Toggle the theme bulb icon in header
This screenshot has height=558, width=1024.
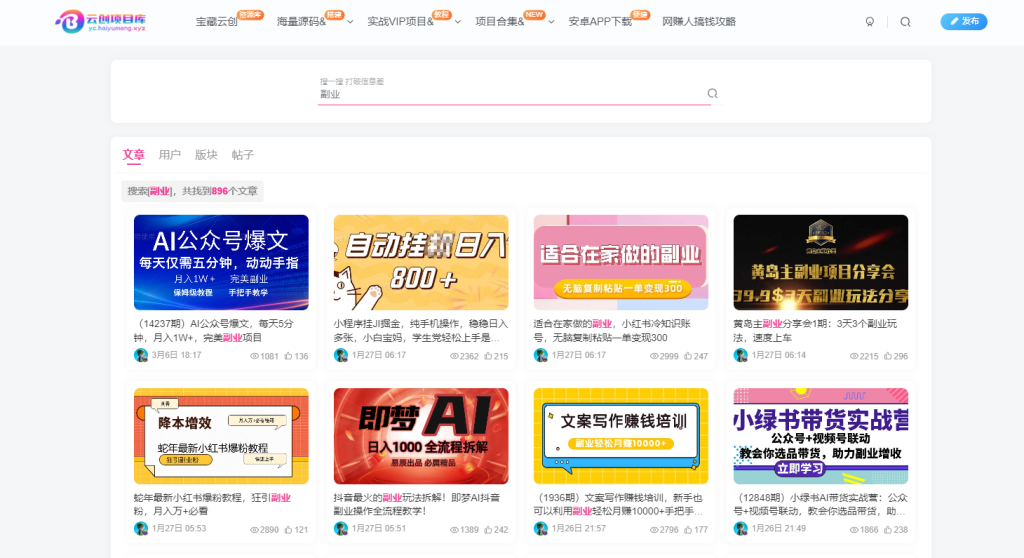pos(869,22)
